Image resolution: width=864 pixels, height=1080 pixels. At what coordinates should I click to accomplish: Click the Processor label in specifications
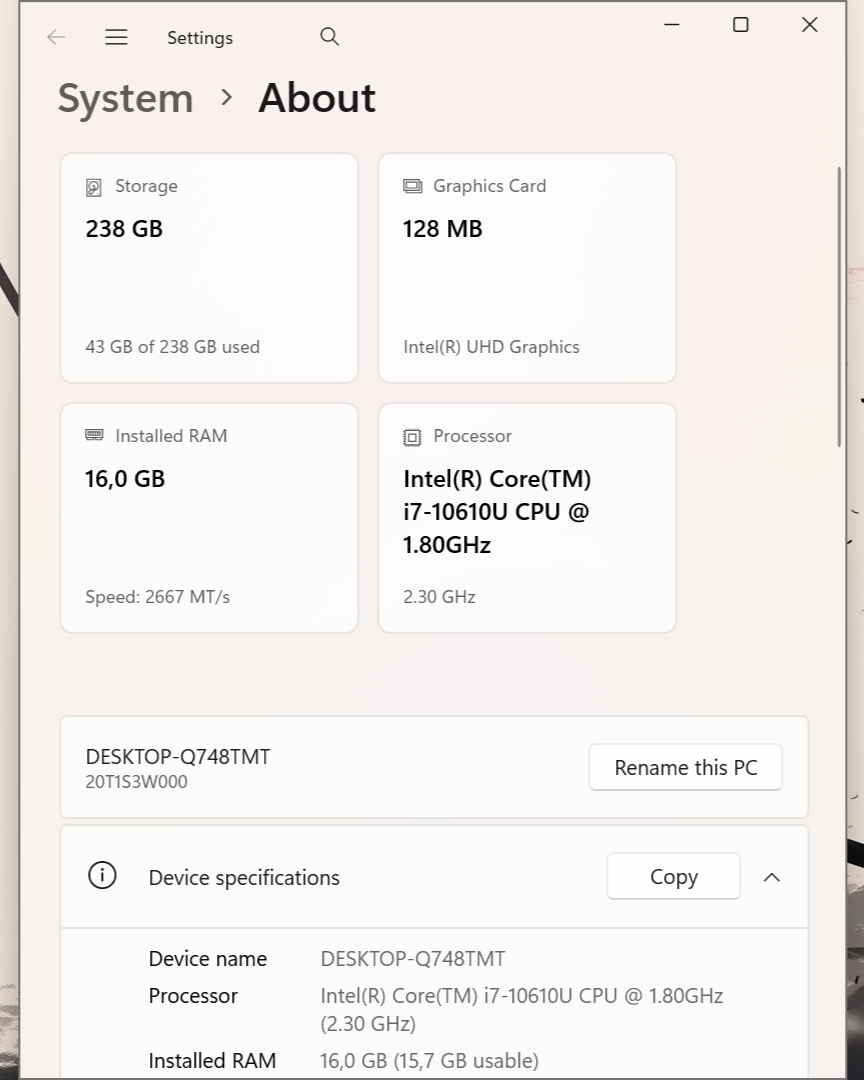tap(193, 996)
